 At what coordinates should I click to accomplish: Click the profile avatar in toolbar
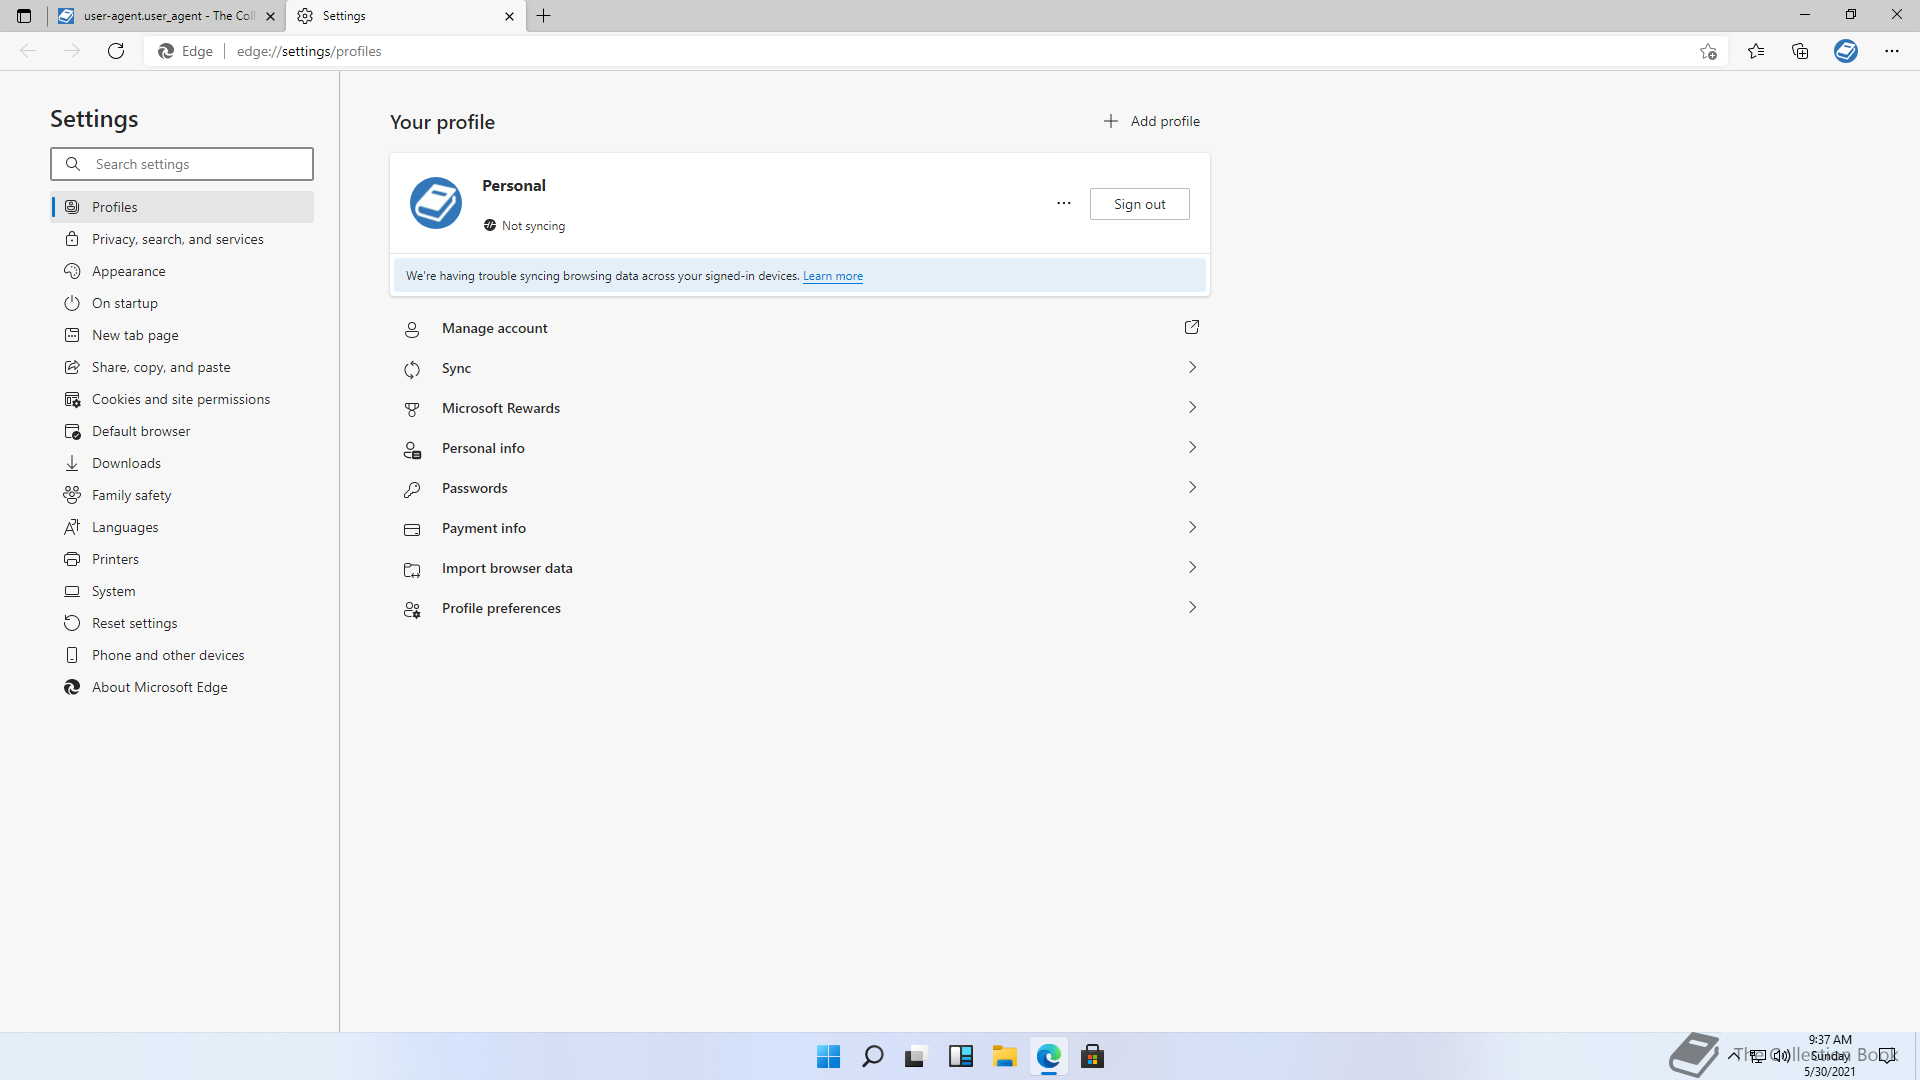coord(1846,51)
